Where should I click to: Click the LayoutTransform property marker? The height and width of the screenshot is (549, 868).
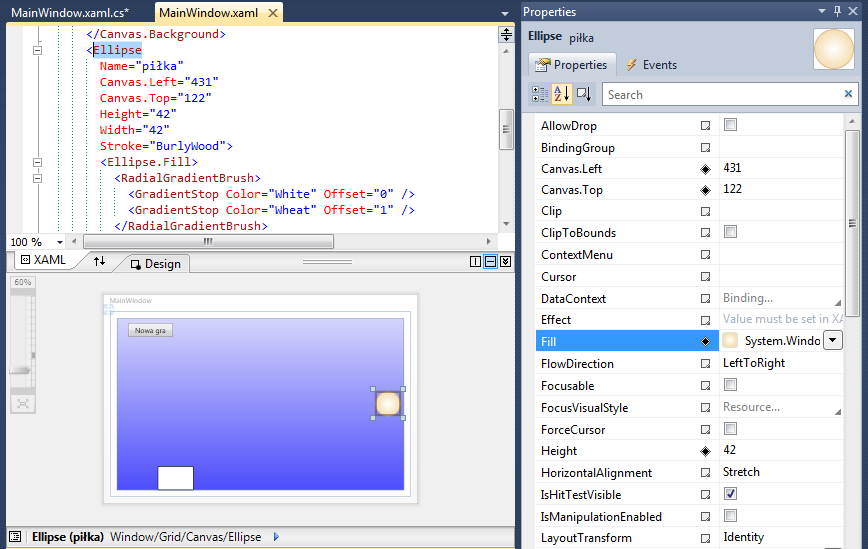(705, 538)
